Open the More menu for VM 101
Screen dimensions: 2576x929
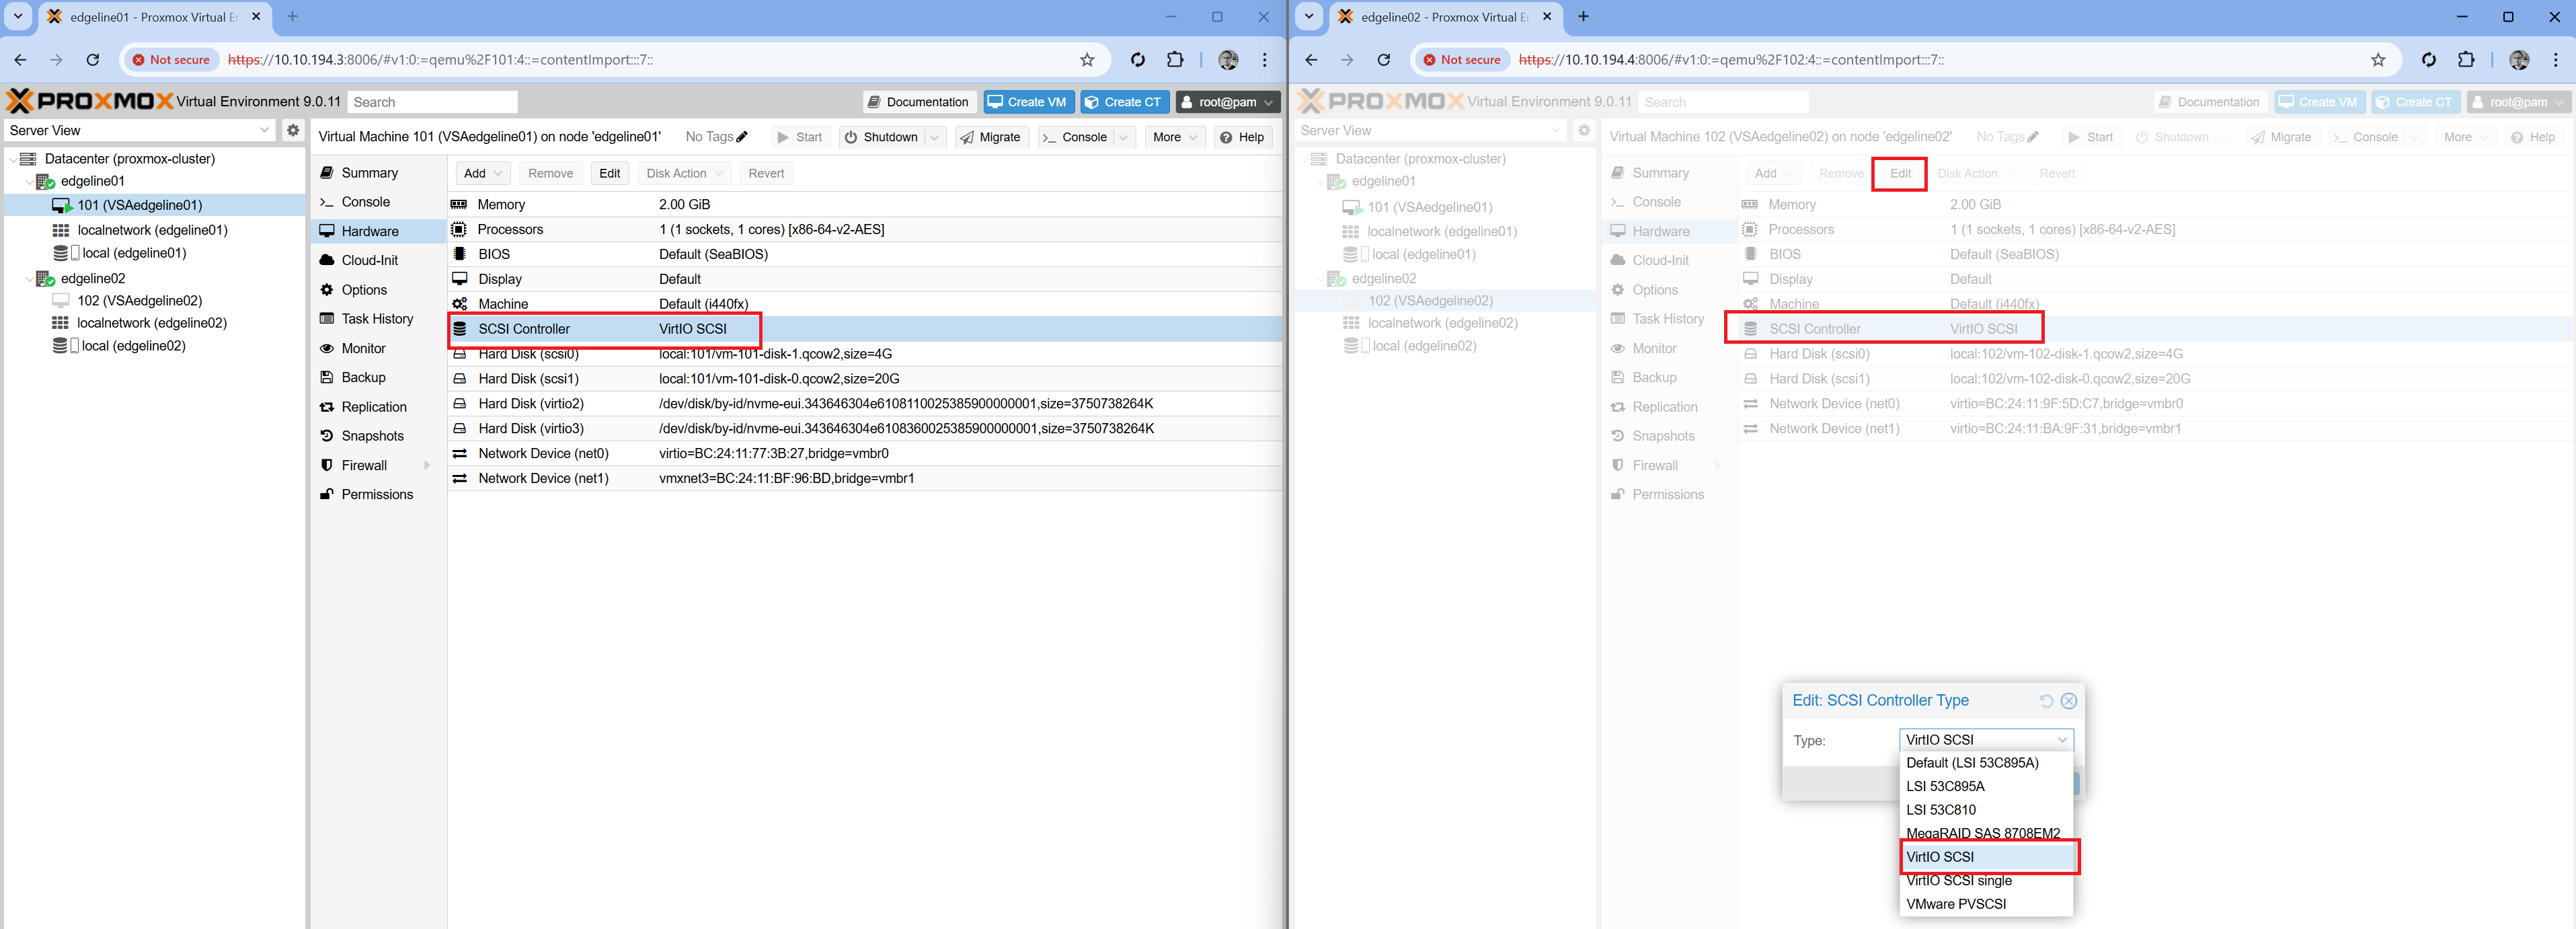[x=1174, y=137]
